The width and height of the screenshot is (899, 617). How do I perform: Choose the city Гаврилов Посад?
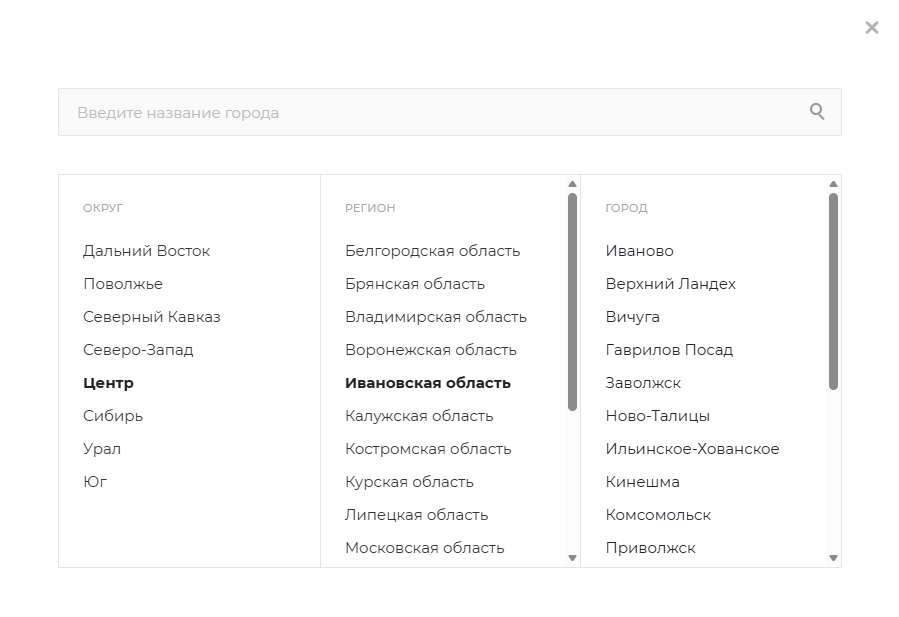coord(669,350)
